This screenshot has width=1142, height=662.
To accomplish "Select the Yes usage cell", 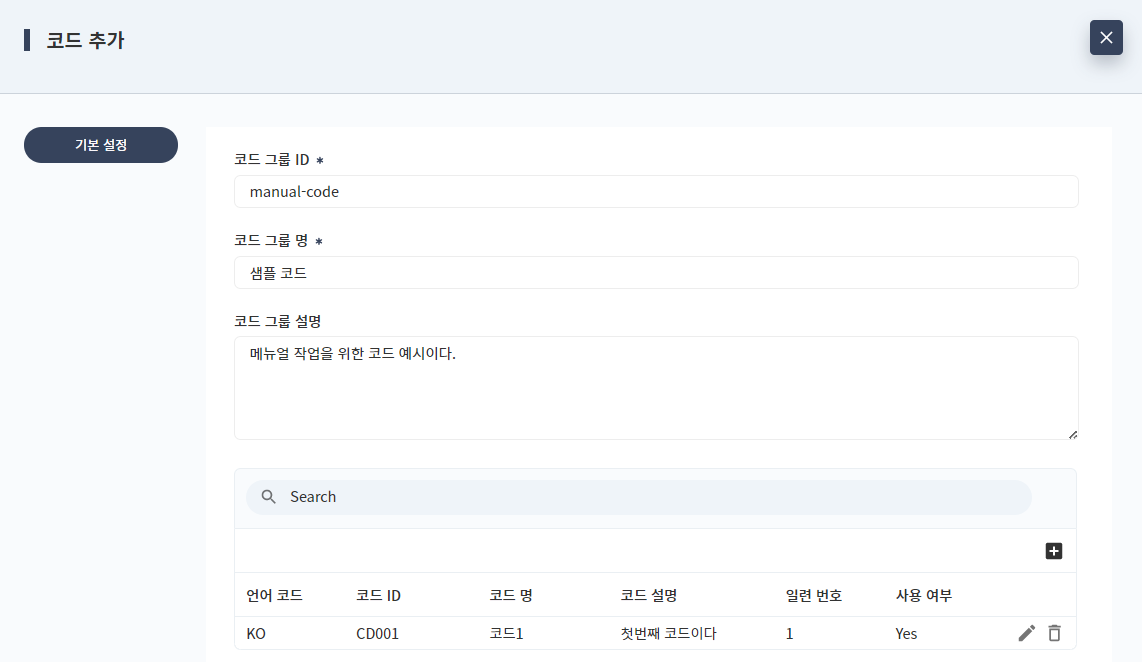I will pos(906,634).
